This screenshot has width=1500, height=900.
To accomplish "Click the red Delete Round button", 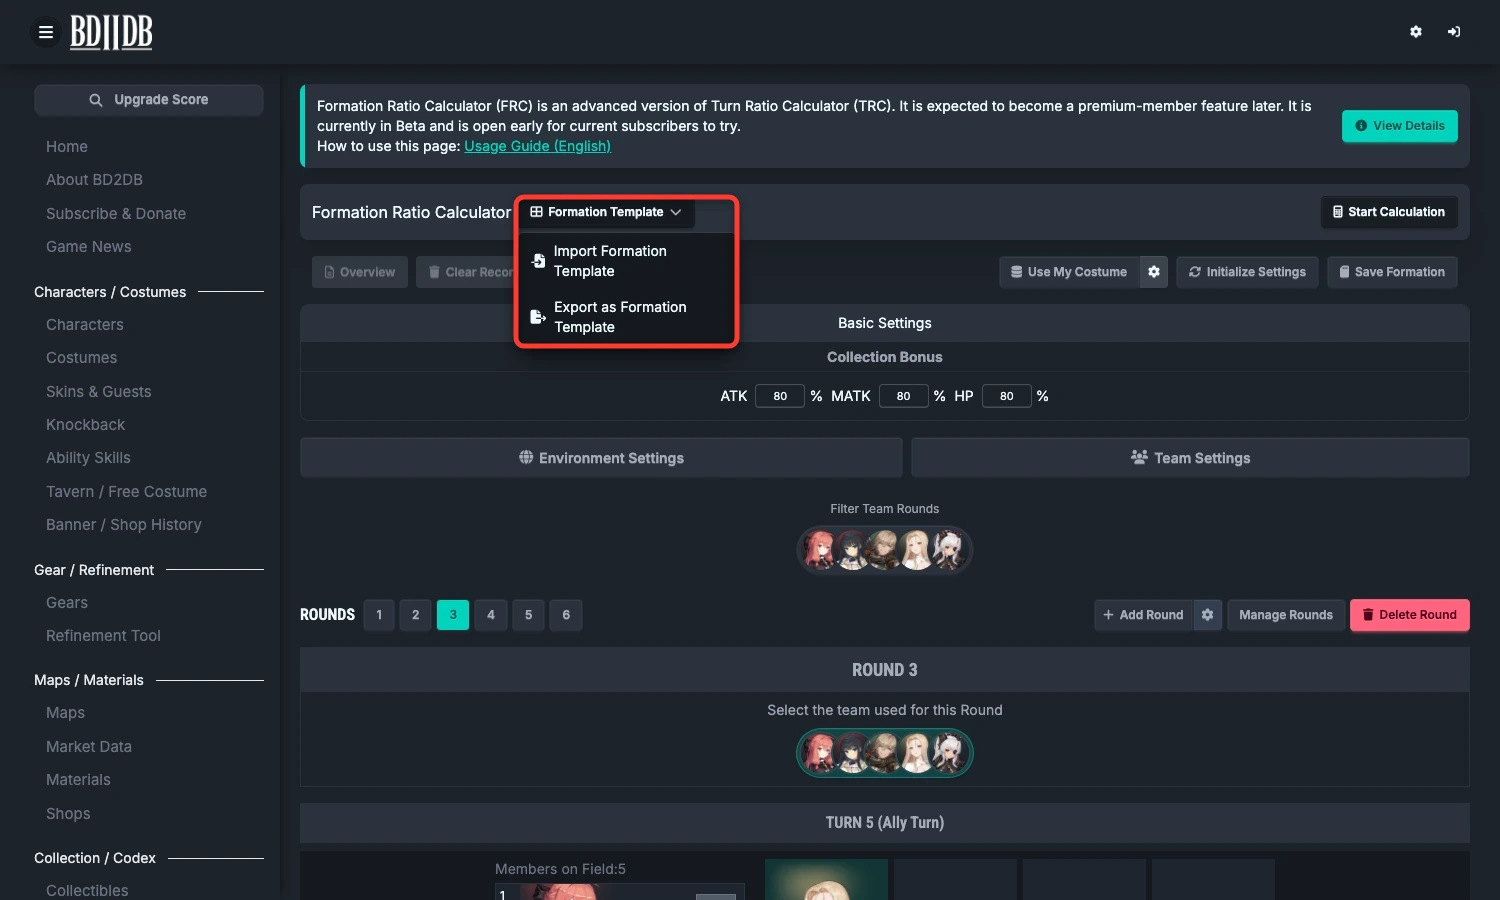I will 1410,615.
